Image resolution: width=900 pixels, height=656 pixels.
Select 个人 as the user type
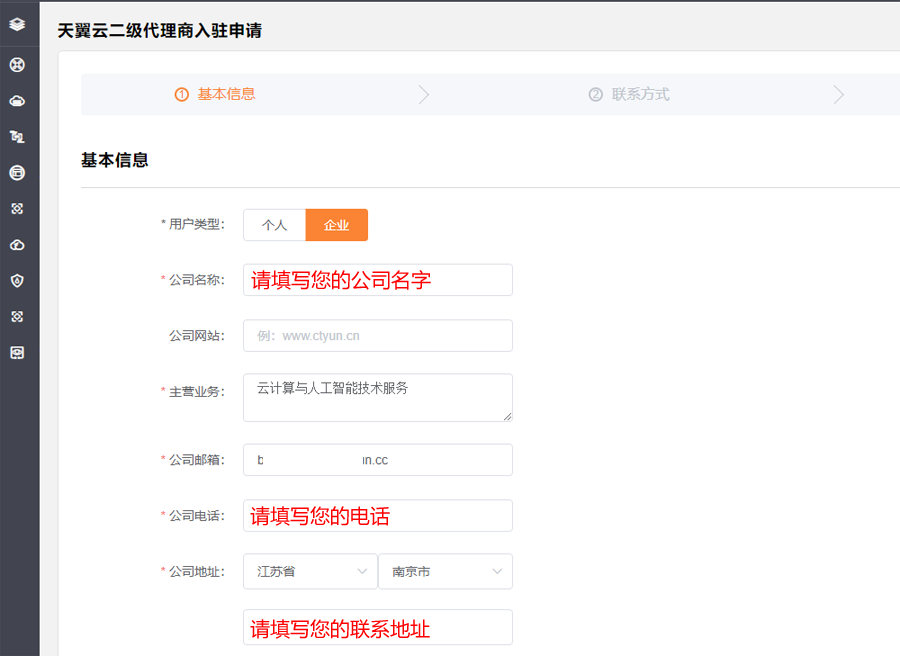[274, 225]
